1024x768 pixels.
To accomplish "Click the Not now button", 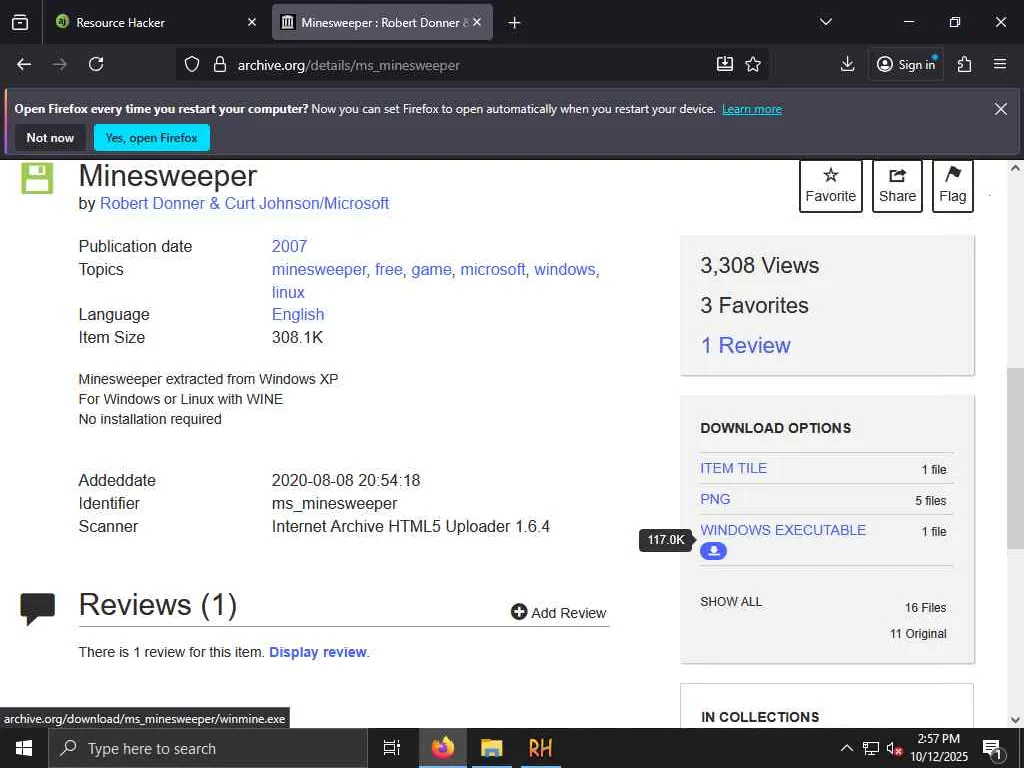I will 50,138.
